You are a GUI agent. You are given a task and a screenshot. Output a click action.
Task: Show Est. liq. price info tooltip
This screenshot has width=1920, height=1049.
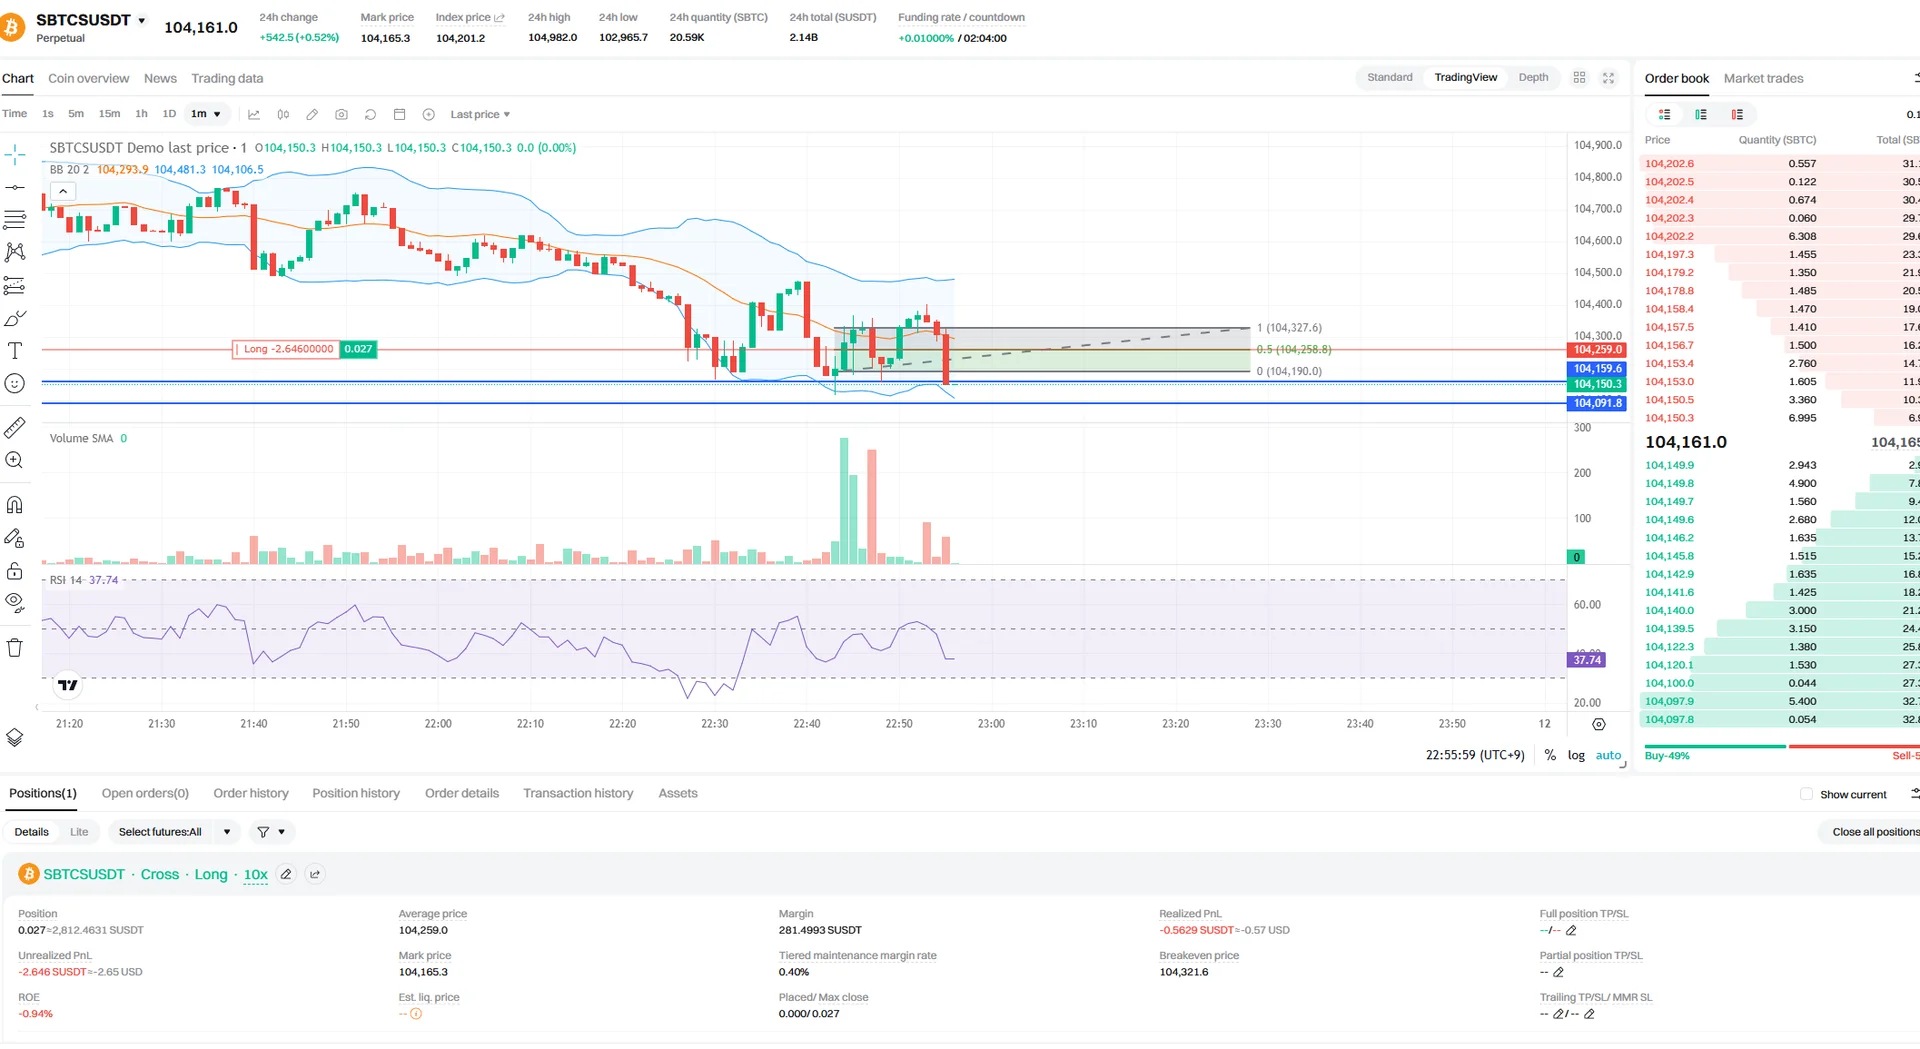click(x=416, y=1014)
